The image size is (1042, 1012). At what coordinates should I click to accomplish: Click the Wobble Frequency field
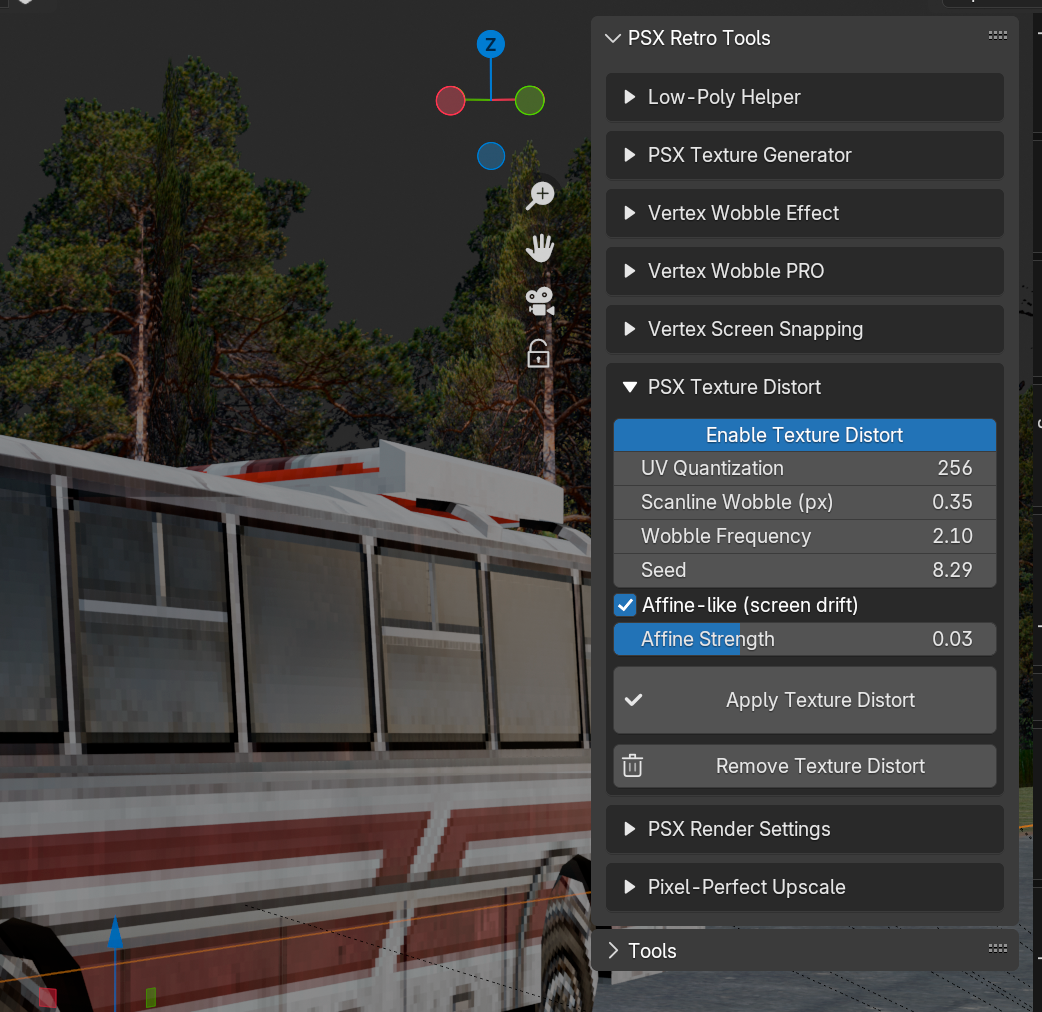click(804, 536)
